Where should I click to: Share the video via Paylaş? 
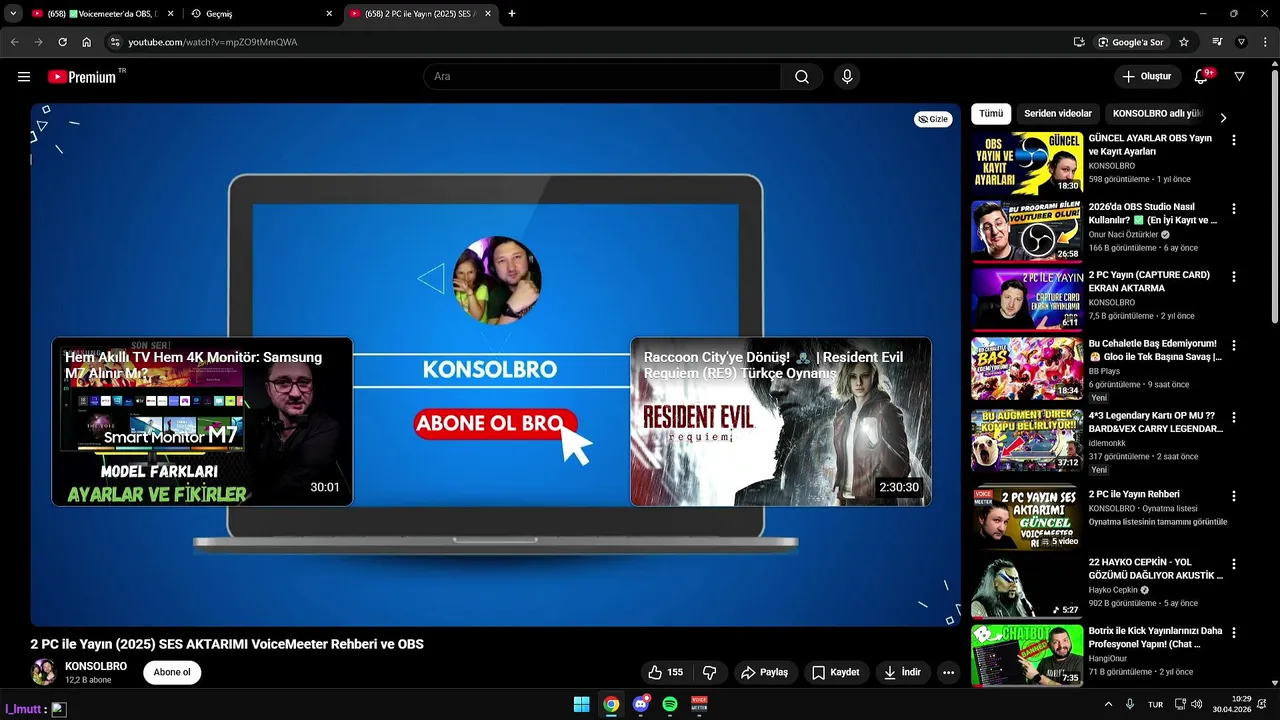click(x=765, y=672)
